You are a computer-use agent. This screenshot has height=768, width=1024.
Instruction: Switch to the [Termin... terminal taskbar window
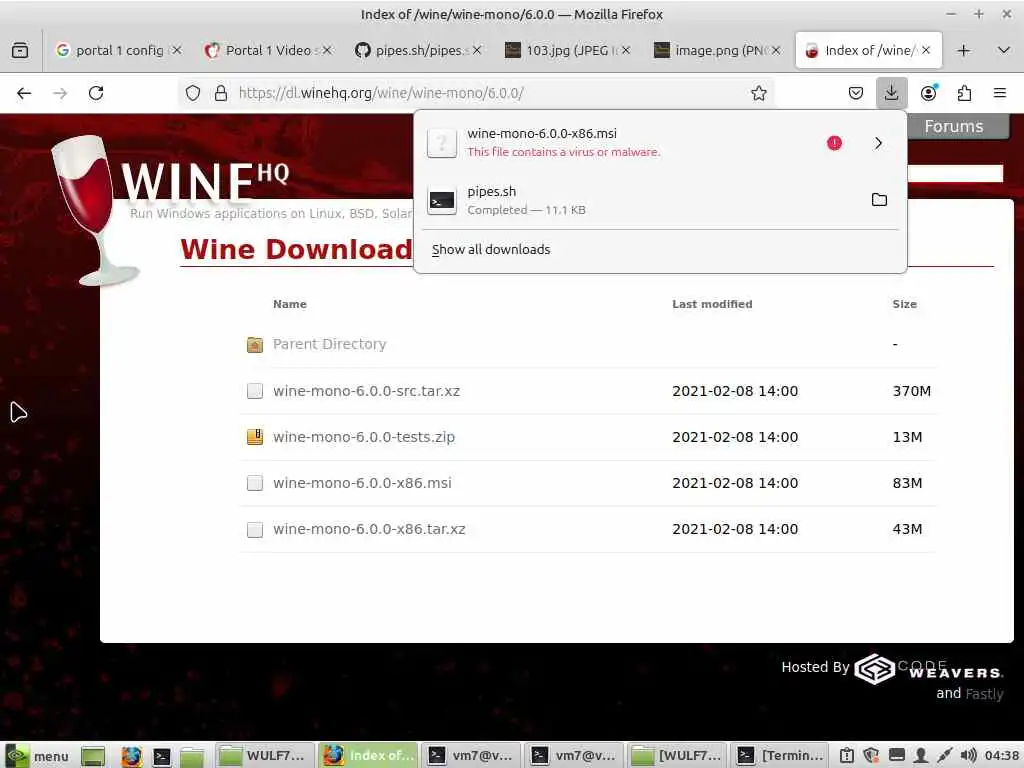[x=779, y=756]
